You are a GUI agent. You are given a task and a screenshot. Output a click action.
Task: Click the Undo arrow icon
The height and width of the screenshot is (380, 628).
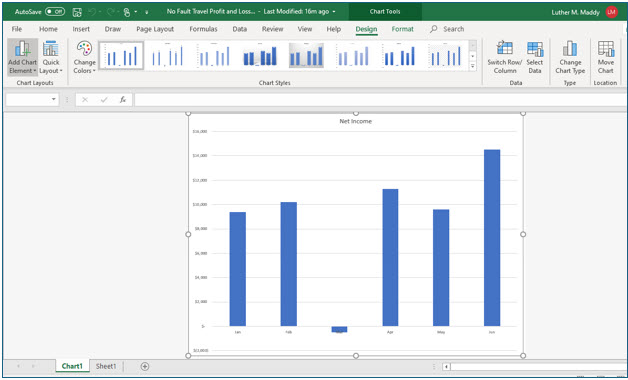click(x=92, y=12)
